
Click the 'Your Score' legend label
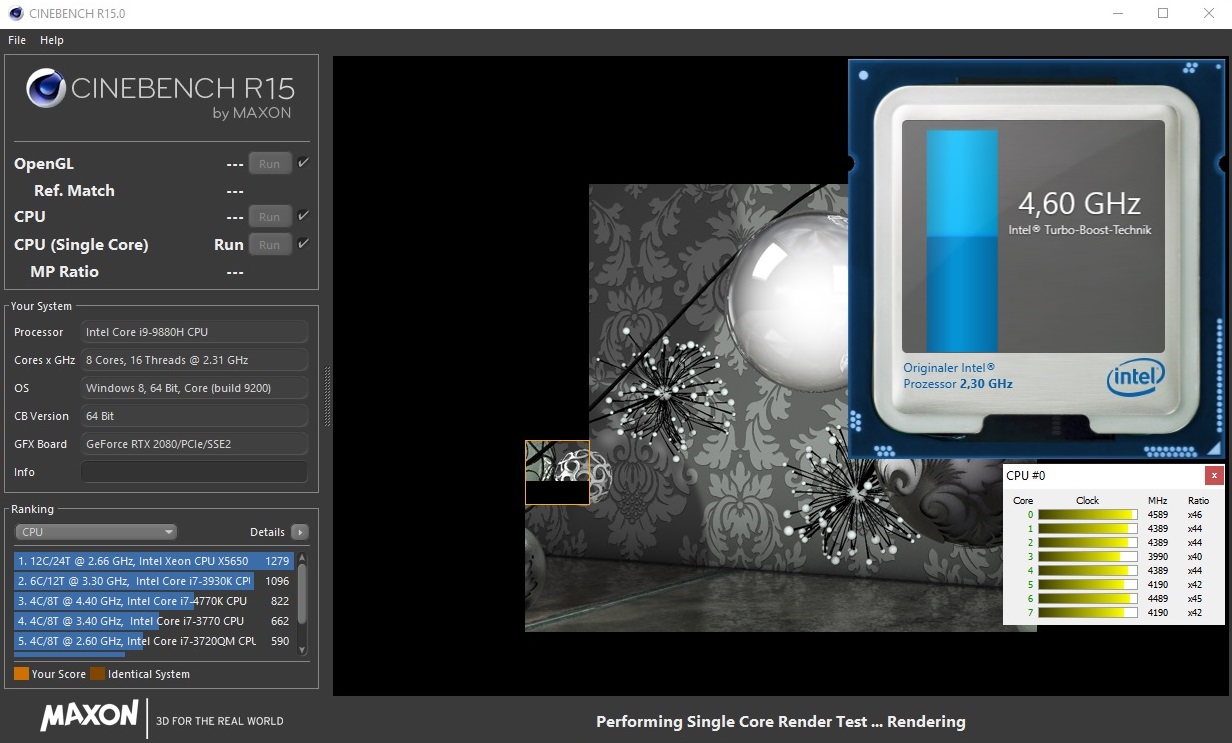tap(59, 674)
